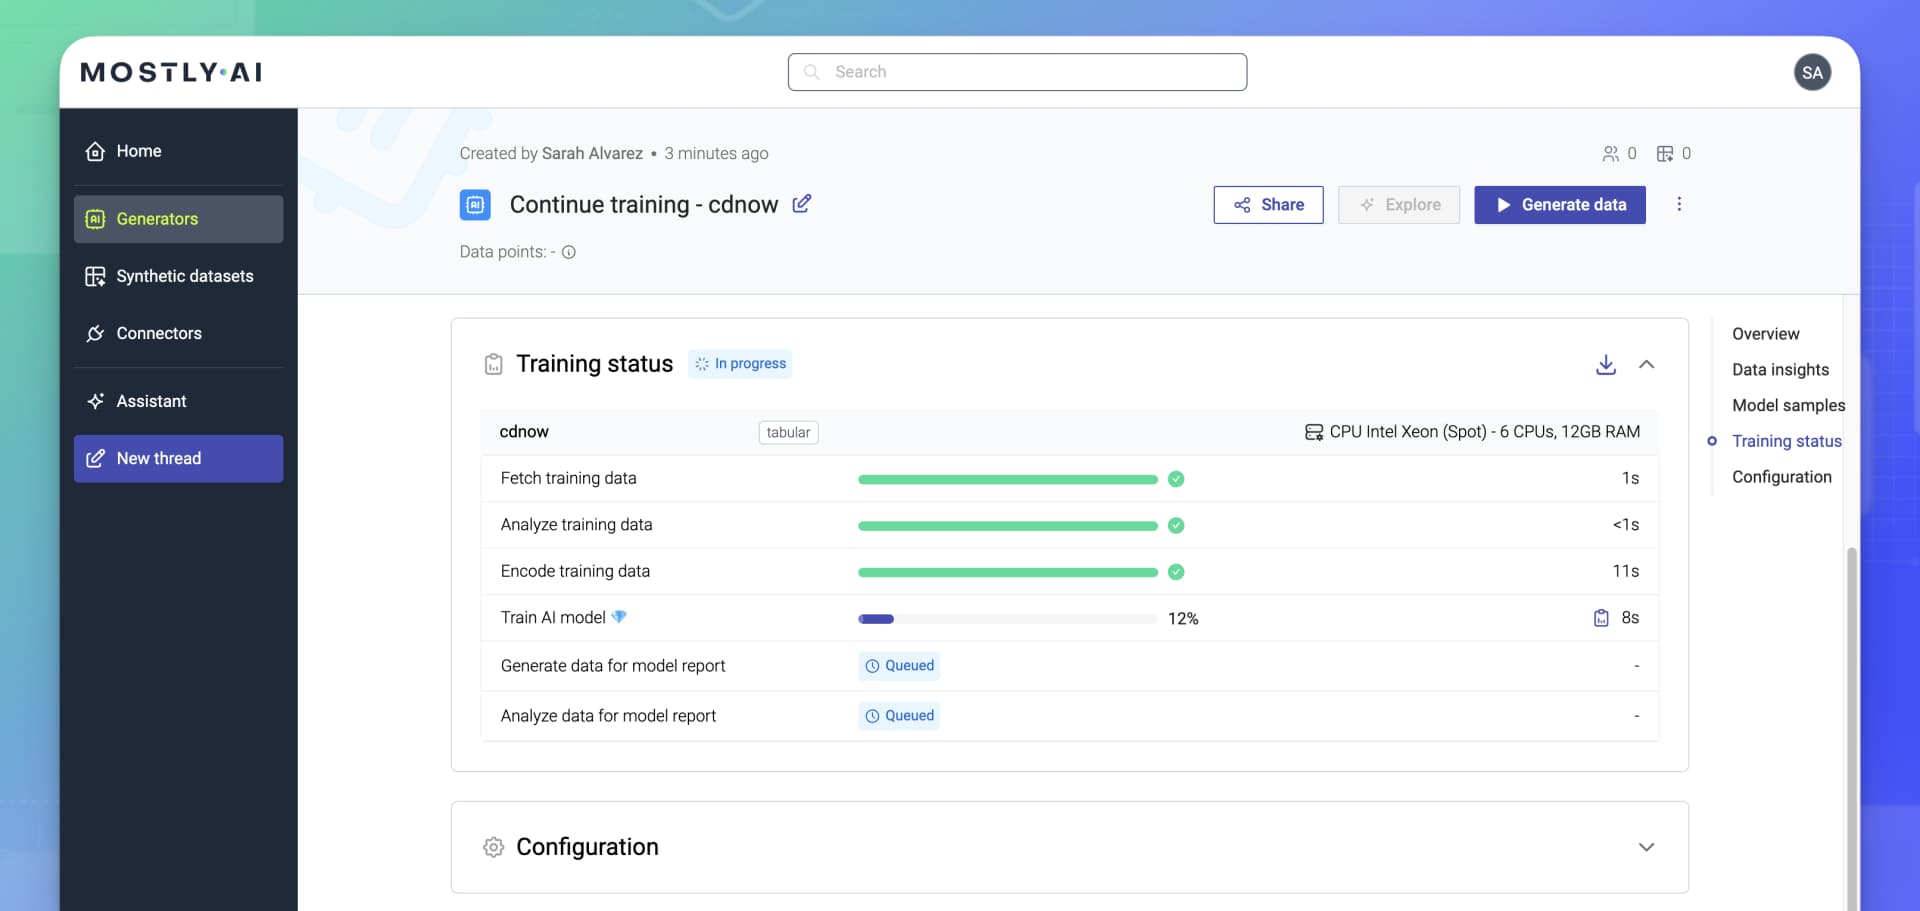Click the shared users count icon
The height and width of the screenshot is (911, 1920).
point(1610,153)
